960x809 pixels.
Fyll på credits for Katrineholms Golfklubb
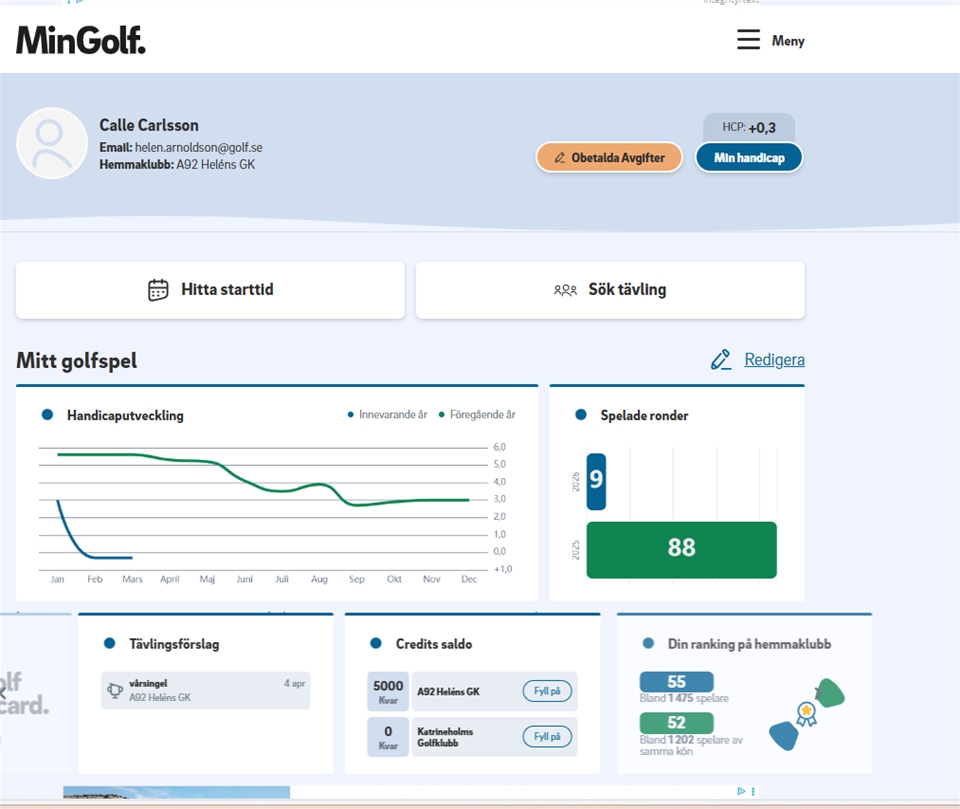tap(547, 737)
